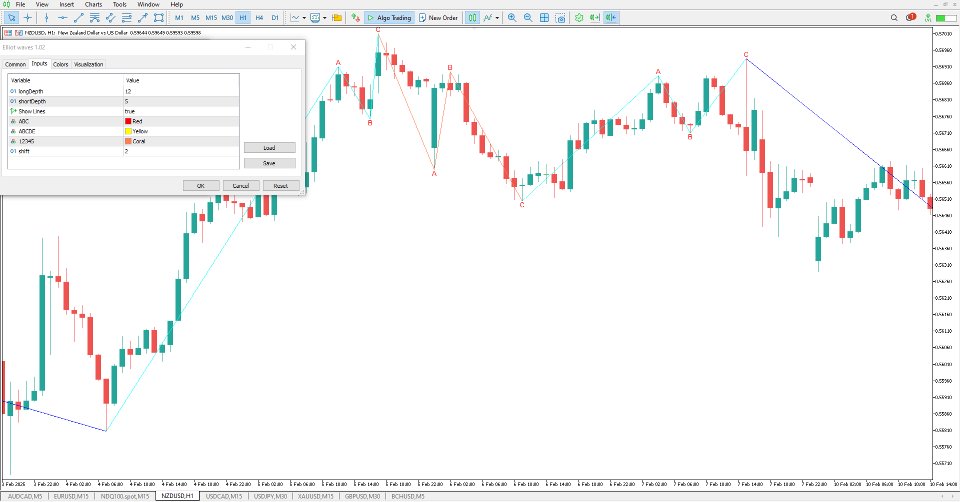Take a chart screenshot
This screenshot has width=960, height=502.
point(560,18)
